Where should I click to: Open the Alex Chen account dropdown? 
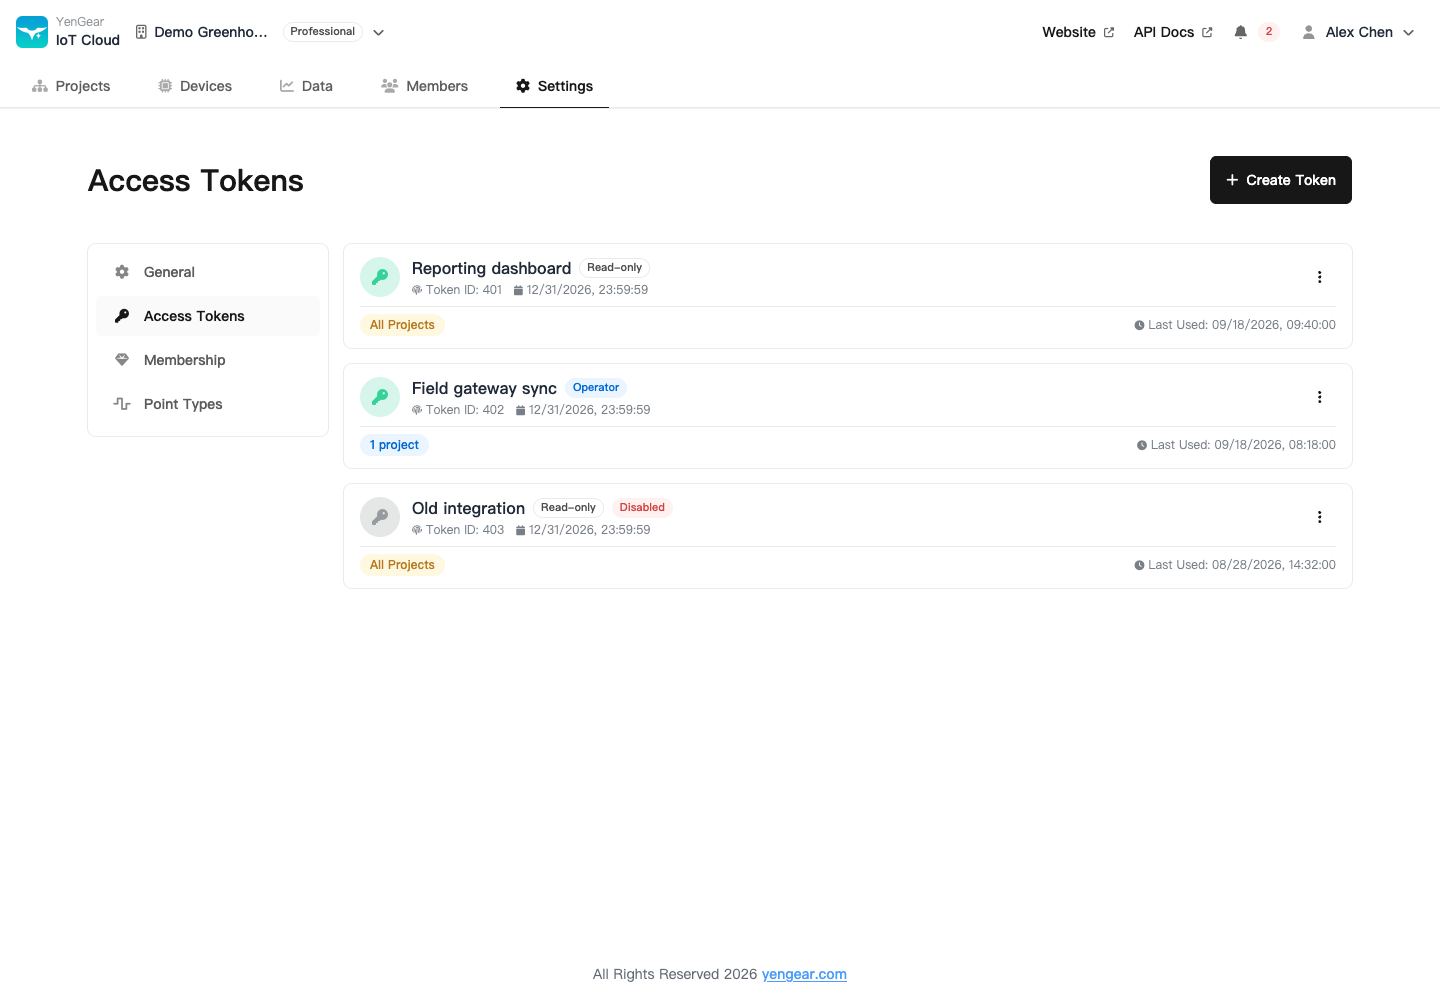[1358, 32]
